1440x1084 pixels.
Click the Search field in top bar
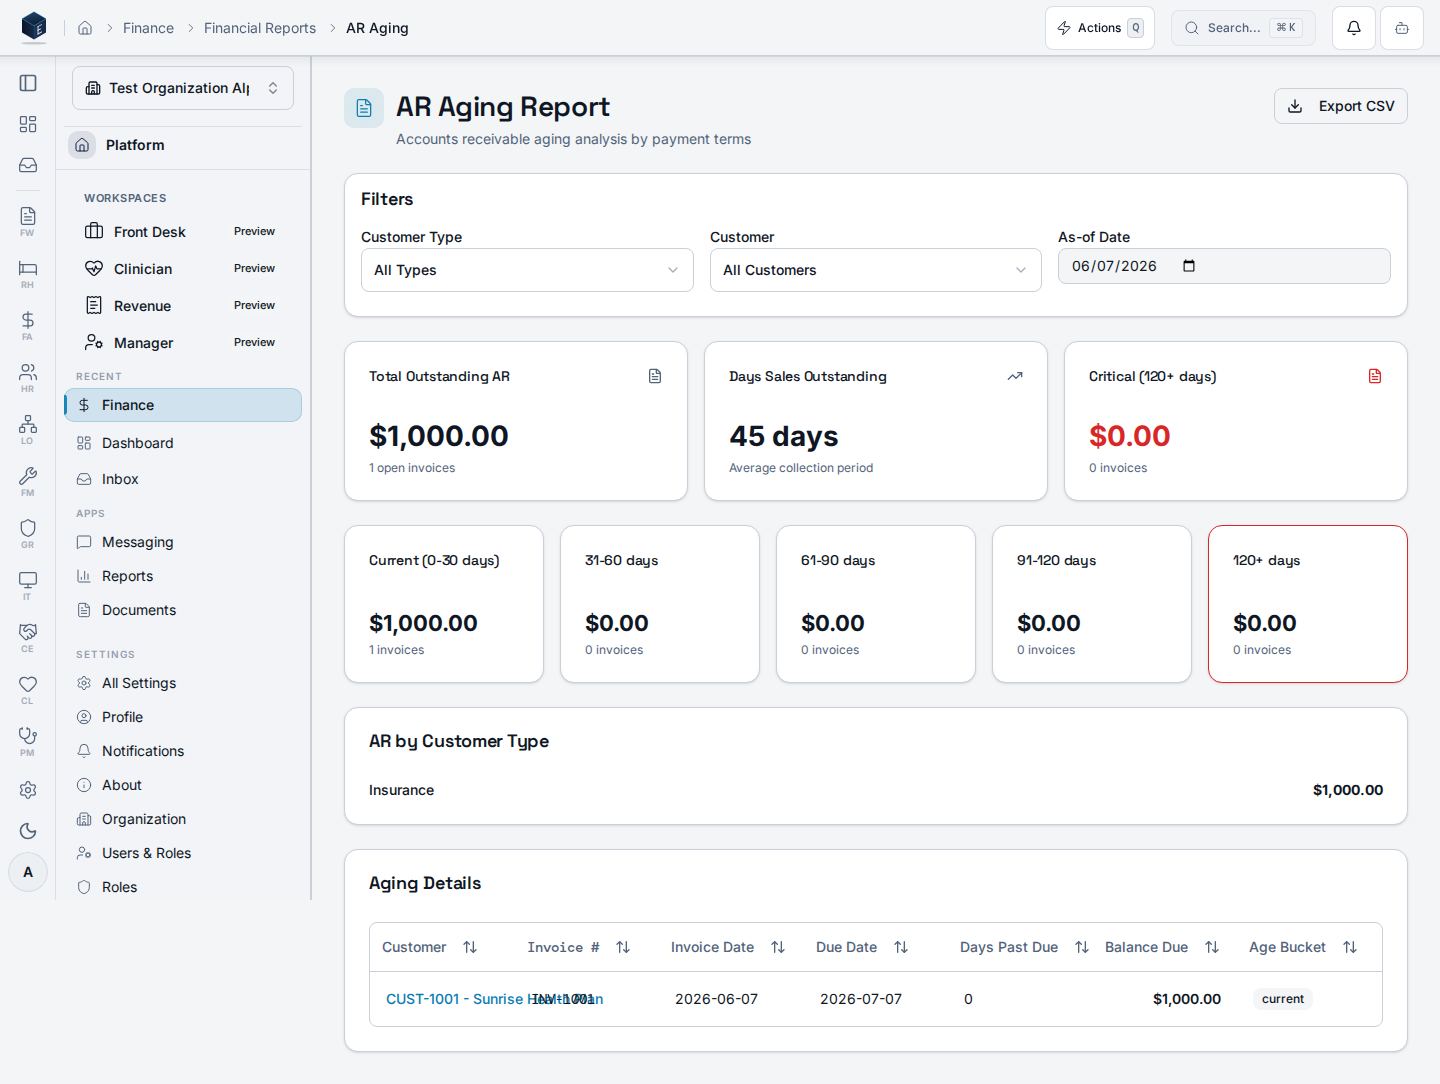click(1243, 28)
